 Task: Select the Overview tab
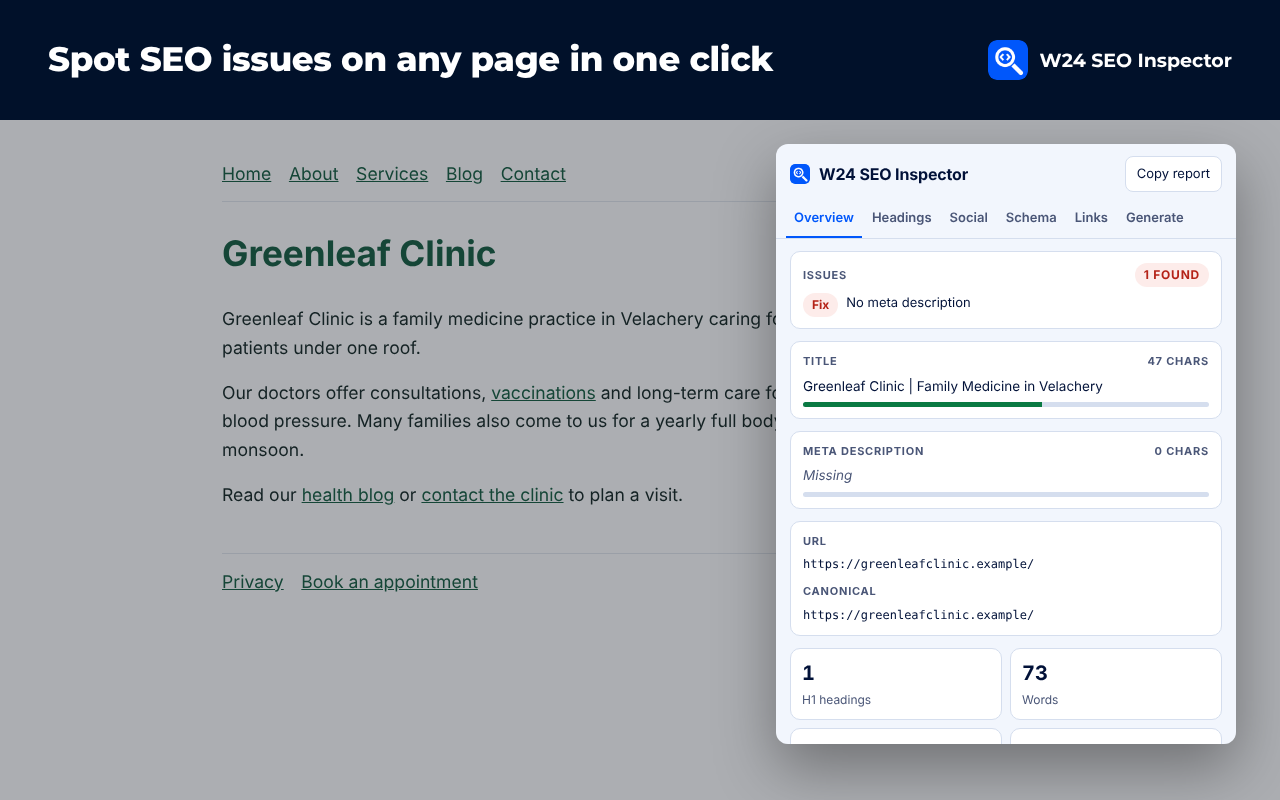click(x=824, y=218)
